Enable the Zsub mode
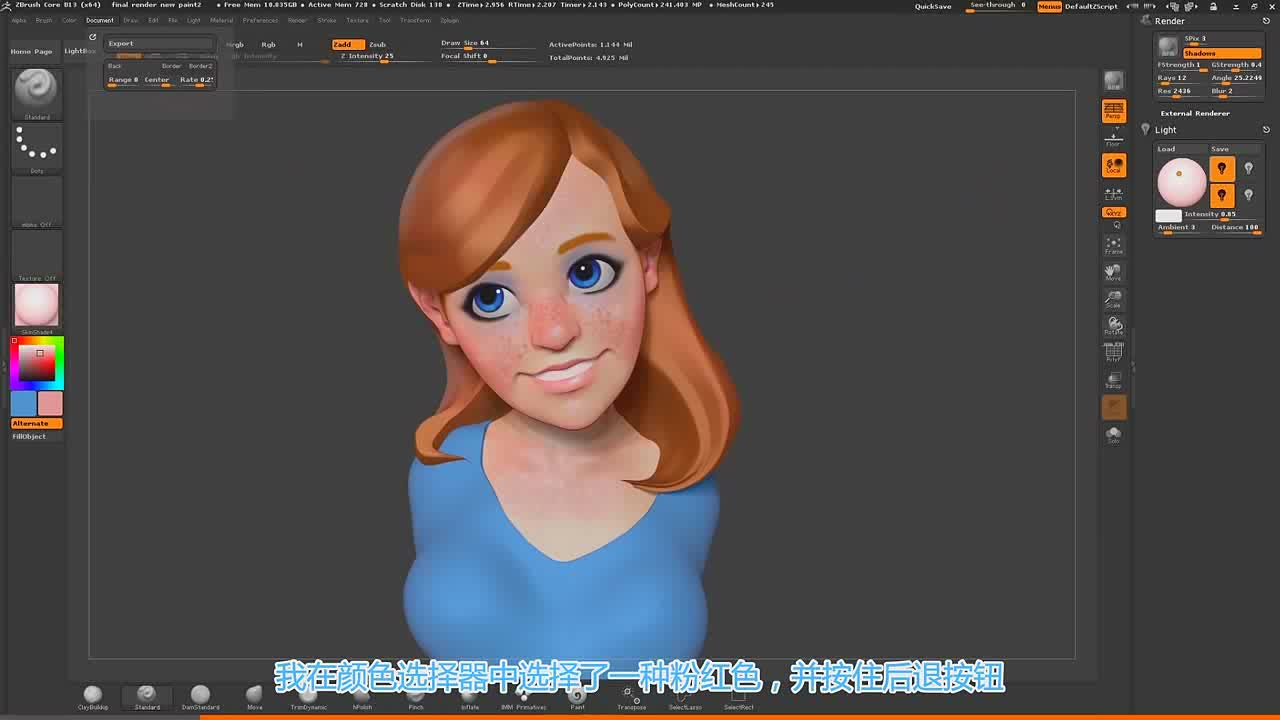The image size is (1280, 720). click(x=377, y=44)
